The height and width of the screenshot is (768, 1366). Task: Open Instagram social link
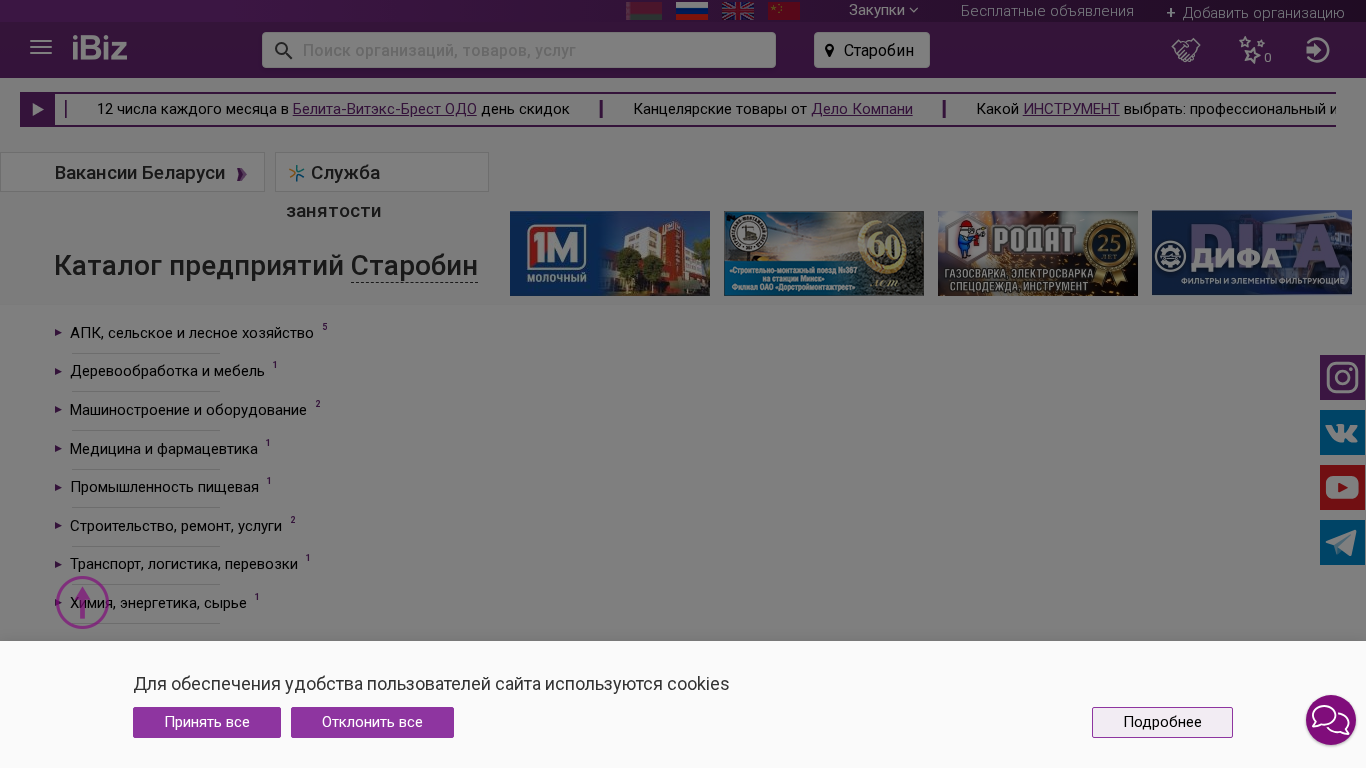point(1342,377)
